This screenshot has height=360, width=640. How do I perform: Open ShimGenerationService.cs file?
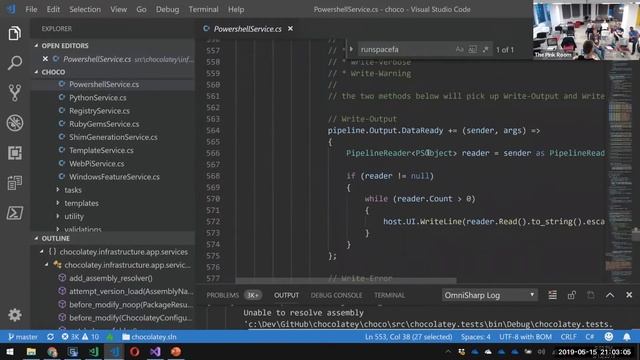(113, 137)
